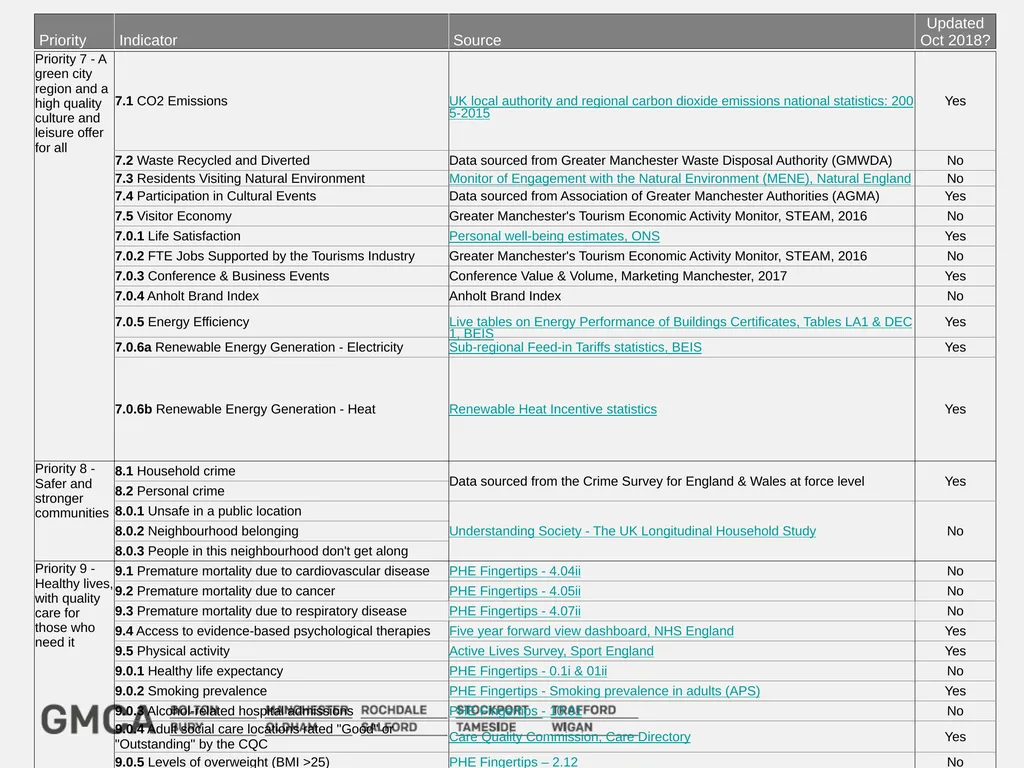Select the 8.2 Personal crime cell
The width and height of the screenshot is (1024, 768).
[281, 491]
